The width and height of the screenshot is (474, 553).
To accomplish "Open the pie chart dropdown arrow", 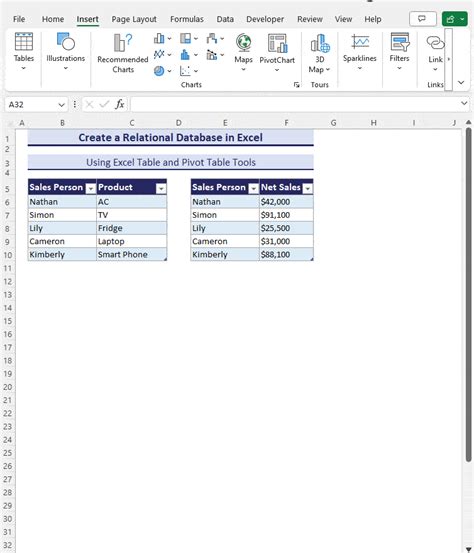I will coord(169,71).
